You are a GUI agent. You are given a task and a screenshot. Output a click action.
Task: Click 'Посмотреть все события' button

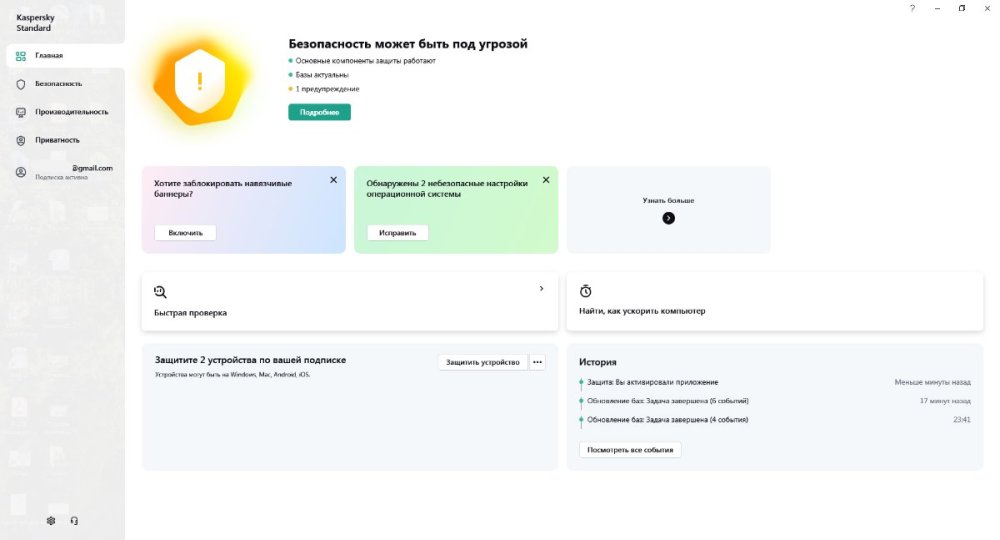coord(630,450)
